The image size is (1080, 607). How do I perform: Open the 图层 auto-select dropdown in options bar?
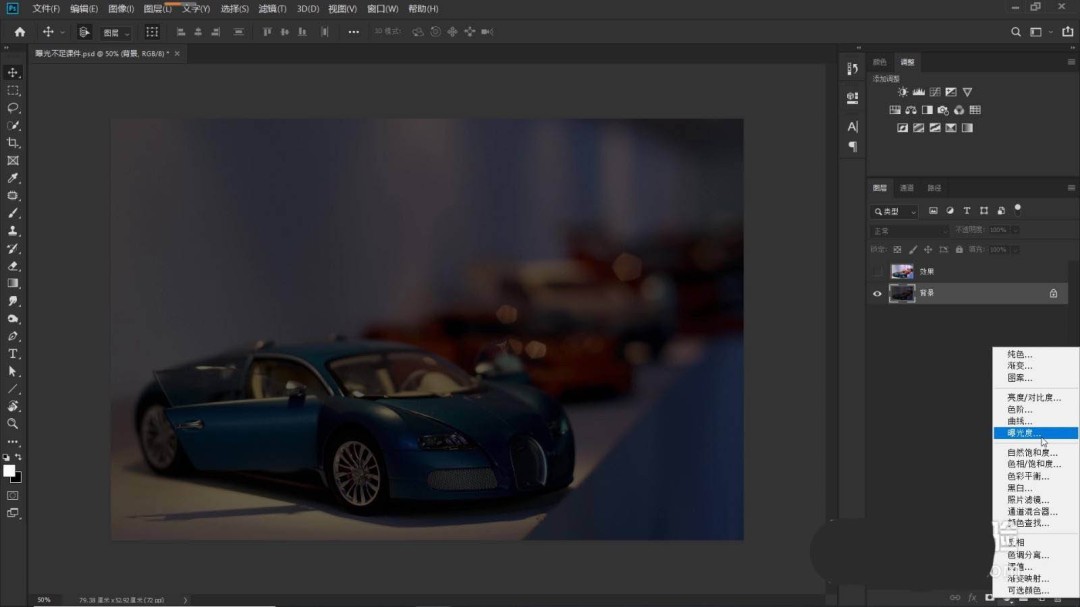tap(116, 32)
